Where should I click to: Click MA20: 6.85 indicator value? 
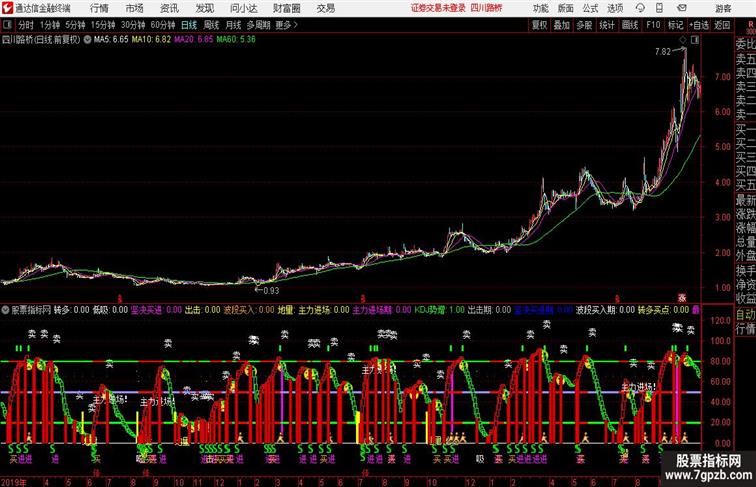(193, 40)
